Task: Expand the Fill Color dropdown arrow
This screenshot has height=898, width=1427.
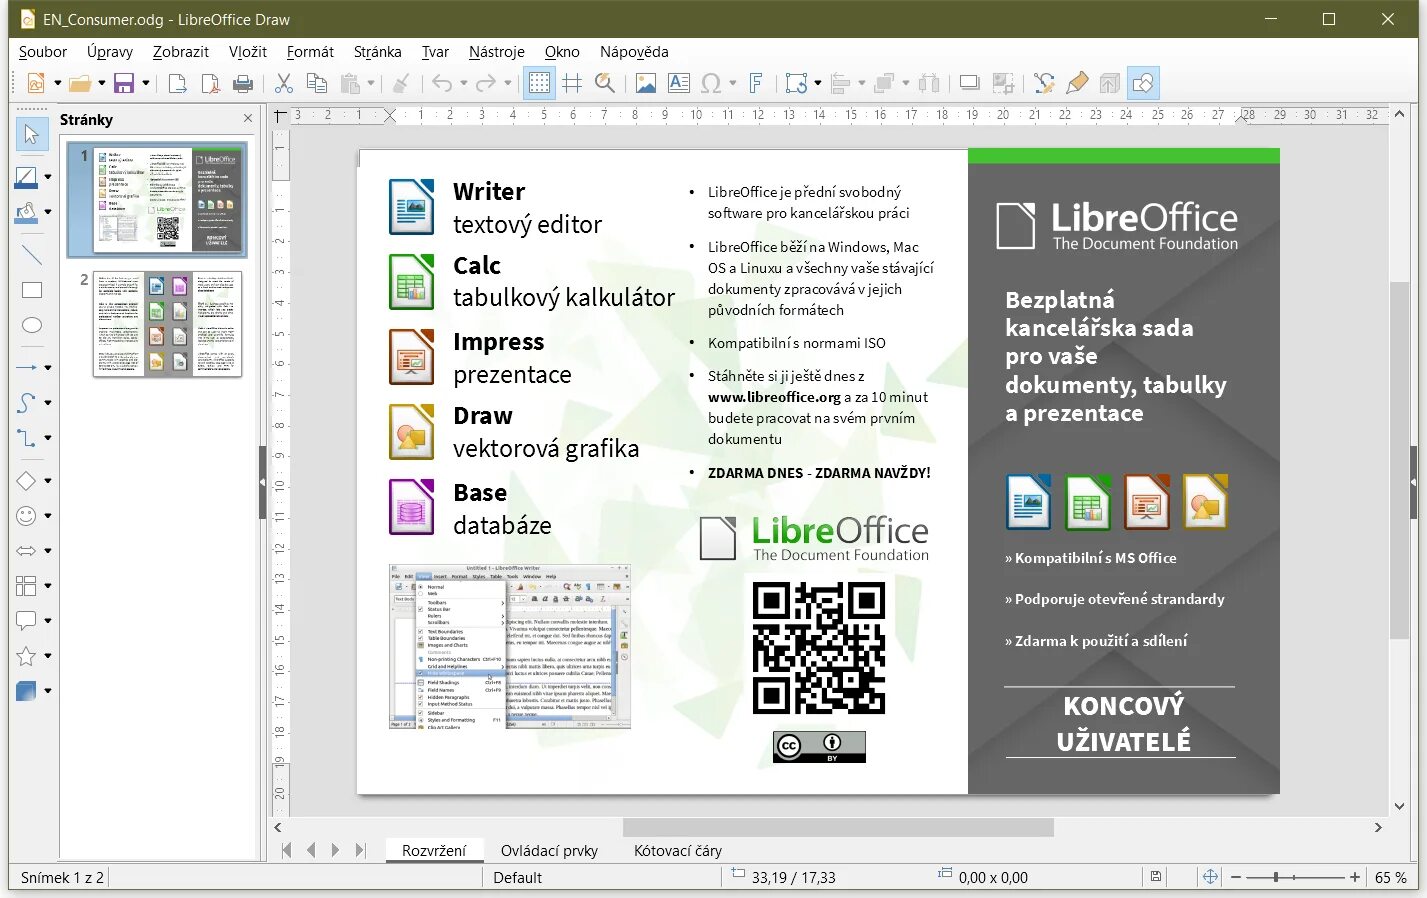Action: [x=47, y=212]
